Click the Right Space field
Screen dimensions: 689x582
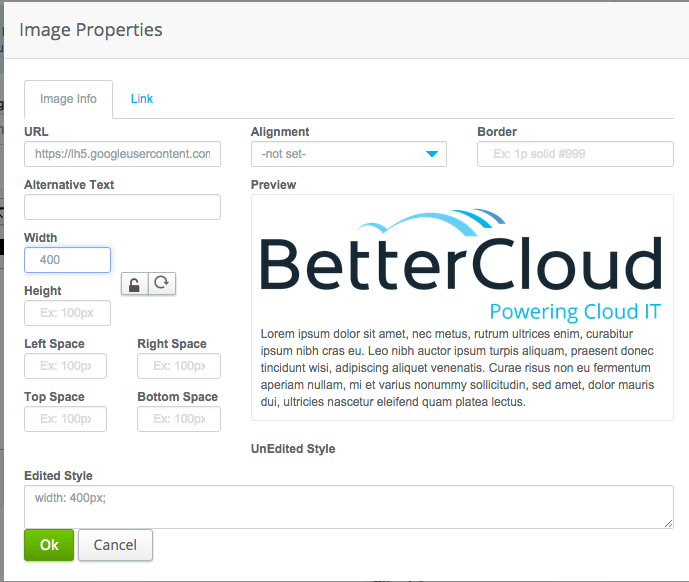point(179,366)
